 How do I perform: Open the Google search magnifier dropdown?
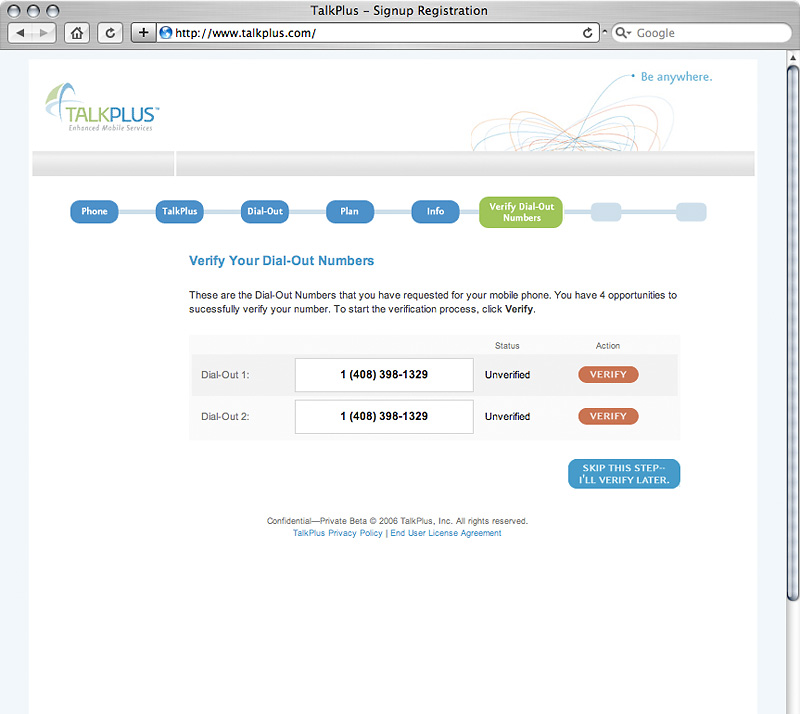click(x=623, y=33)
